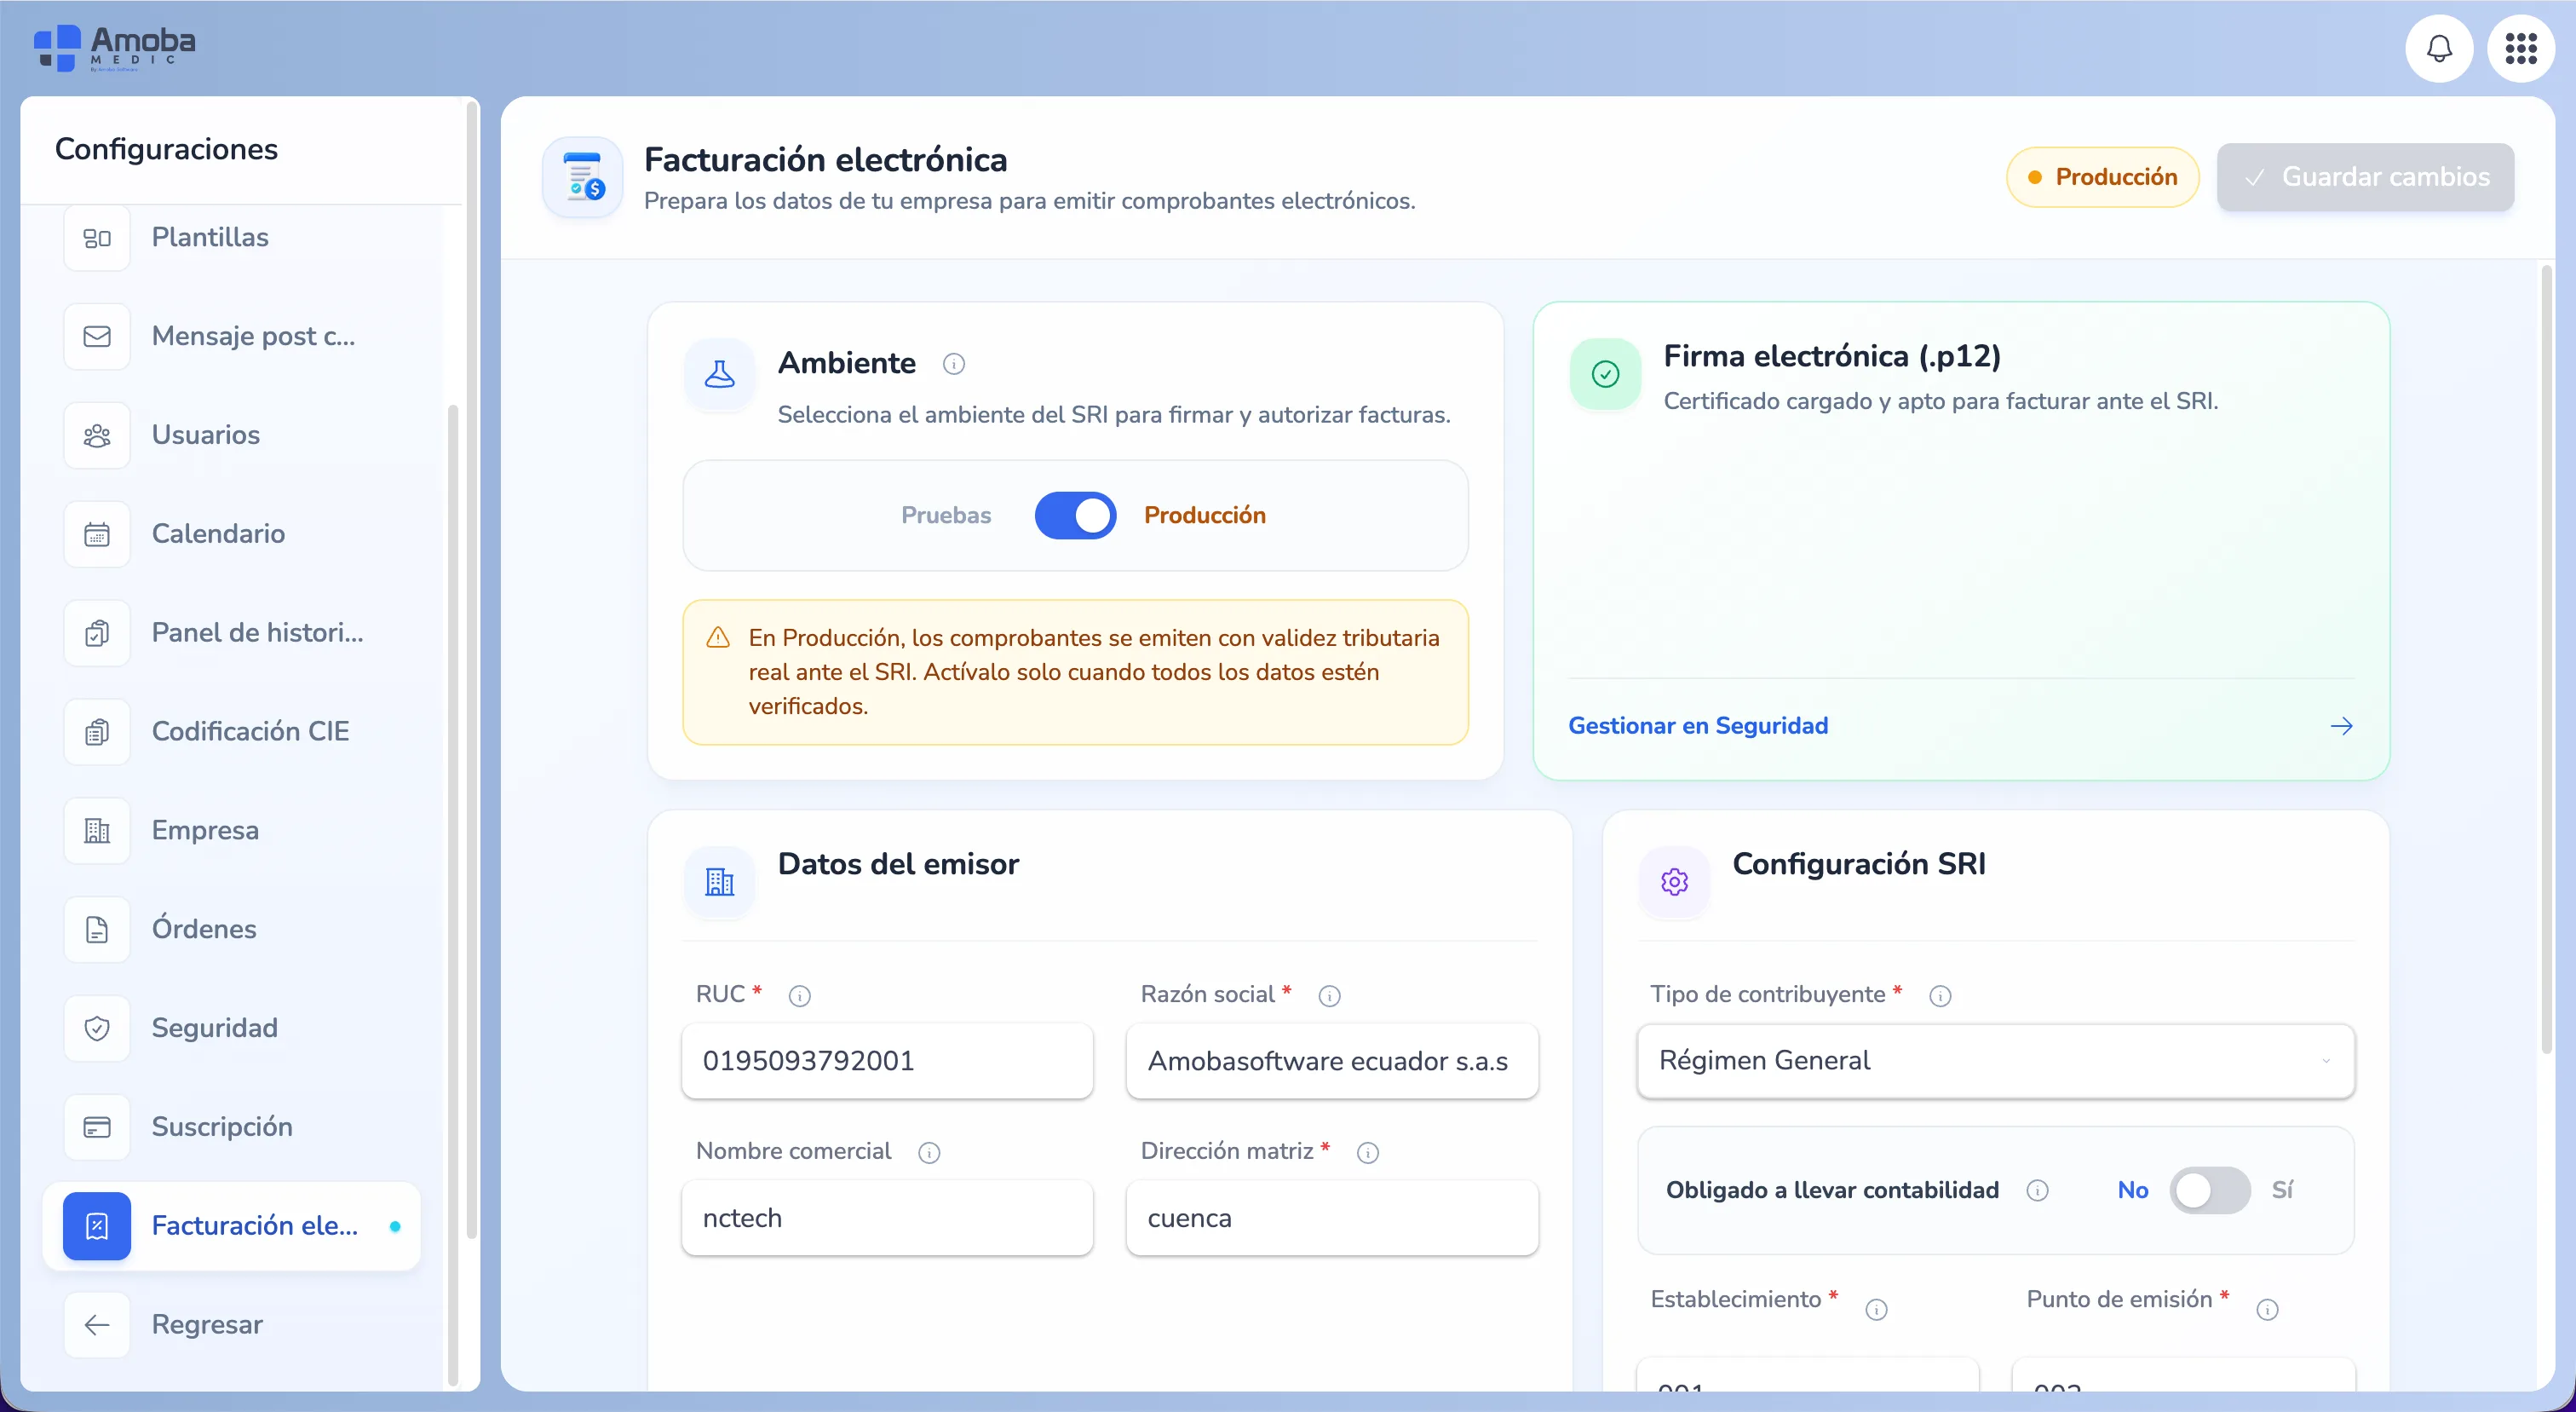Viewport: 2576px width, 1412px height.
Task: Open the Tipo de contribuyente dropdown
Action: pyautogui.click(x=1996, y=1060)
